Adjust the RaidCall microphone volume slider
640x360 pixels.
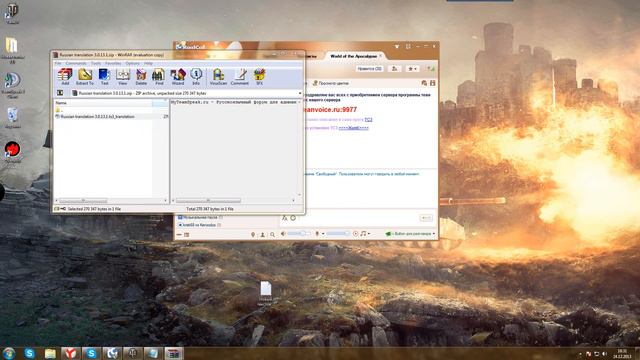click(x=338, y=234)
